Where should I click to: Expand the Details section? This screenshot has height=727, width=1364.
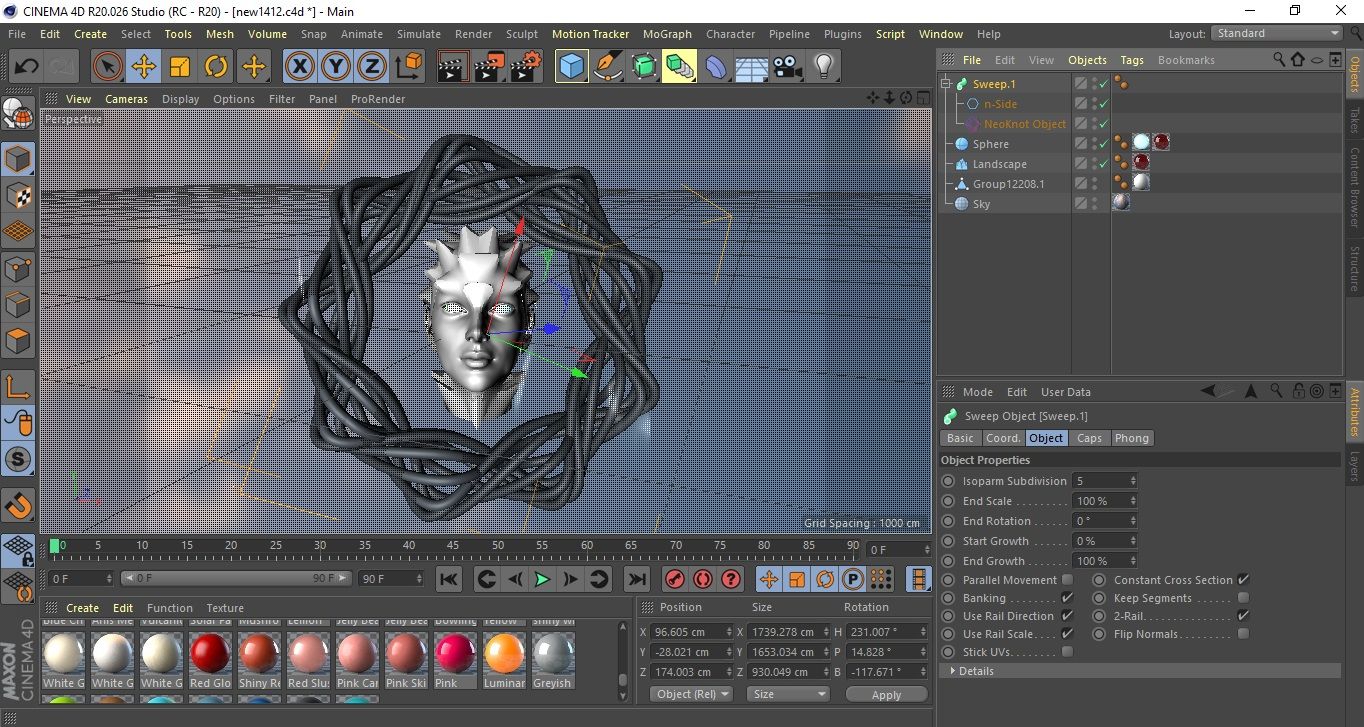click(953, 671)
